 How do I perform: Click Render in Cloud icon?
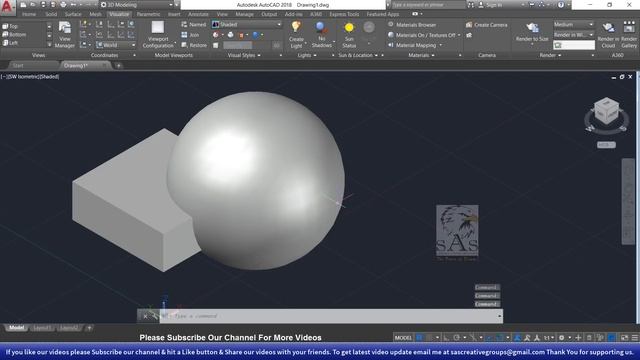608,28
